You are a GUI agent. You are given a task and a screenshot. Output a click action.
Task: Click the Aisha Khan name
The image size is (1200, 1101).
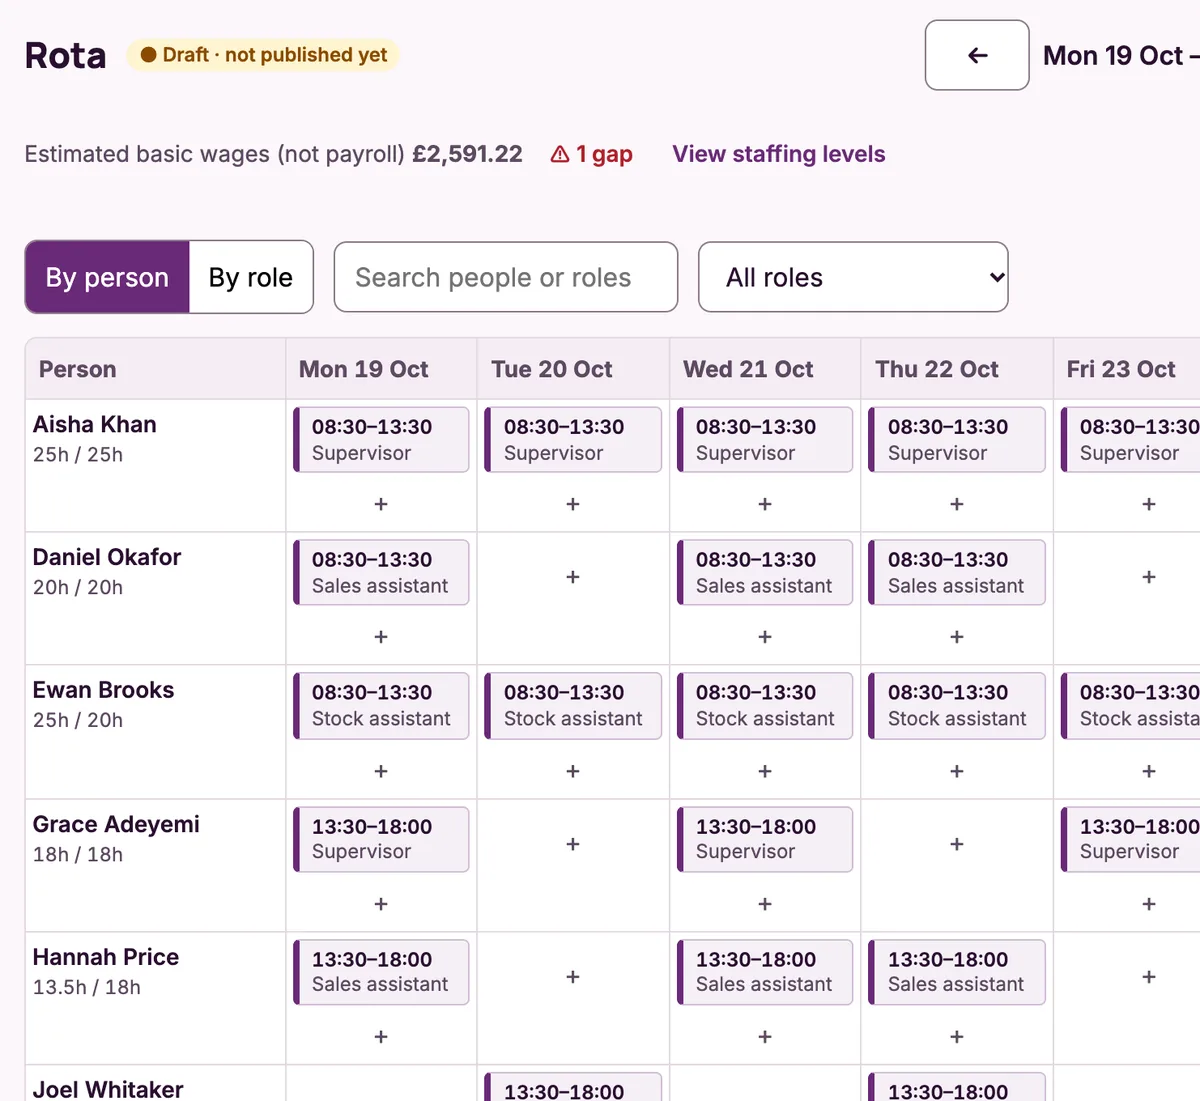(95, 424)
